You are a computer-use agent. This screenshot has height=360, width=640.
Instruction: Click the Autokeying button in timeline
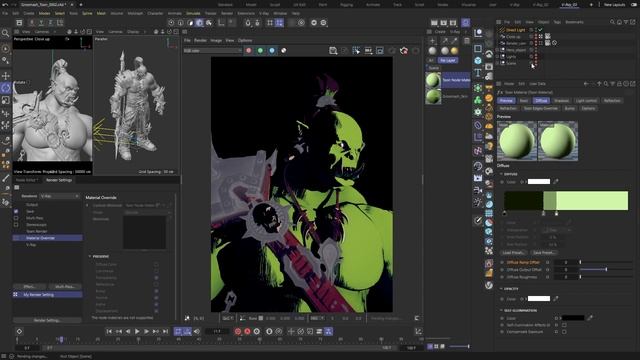click(247, 331)
